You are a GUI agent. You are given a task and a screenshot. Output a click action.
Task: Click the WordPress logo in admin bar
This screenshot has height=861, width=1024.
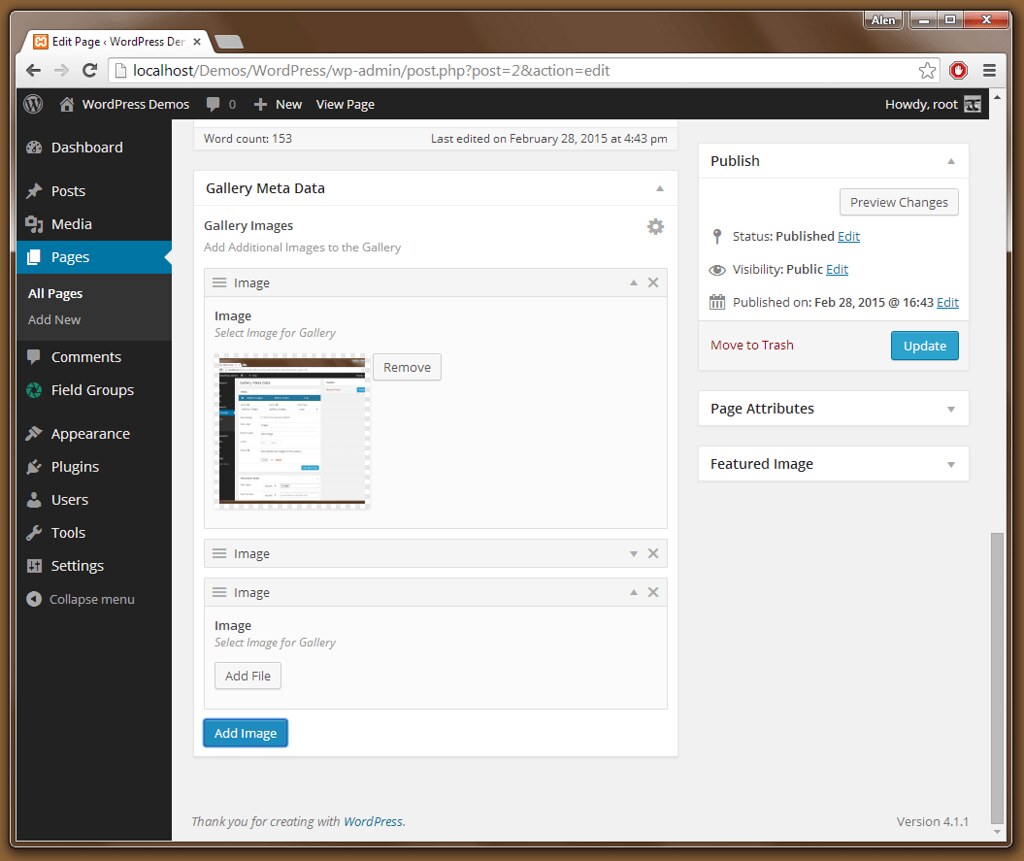click(33, 104)
